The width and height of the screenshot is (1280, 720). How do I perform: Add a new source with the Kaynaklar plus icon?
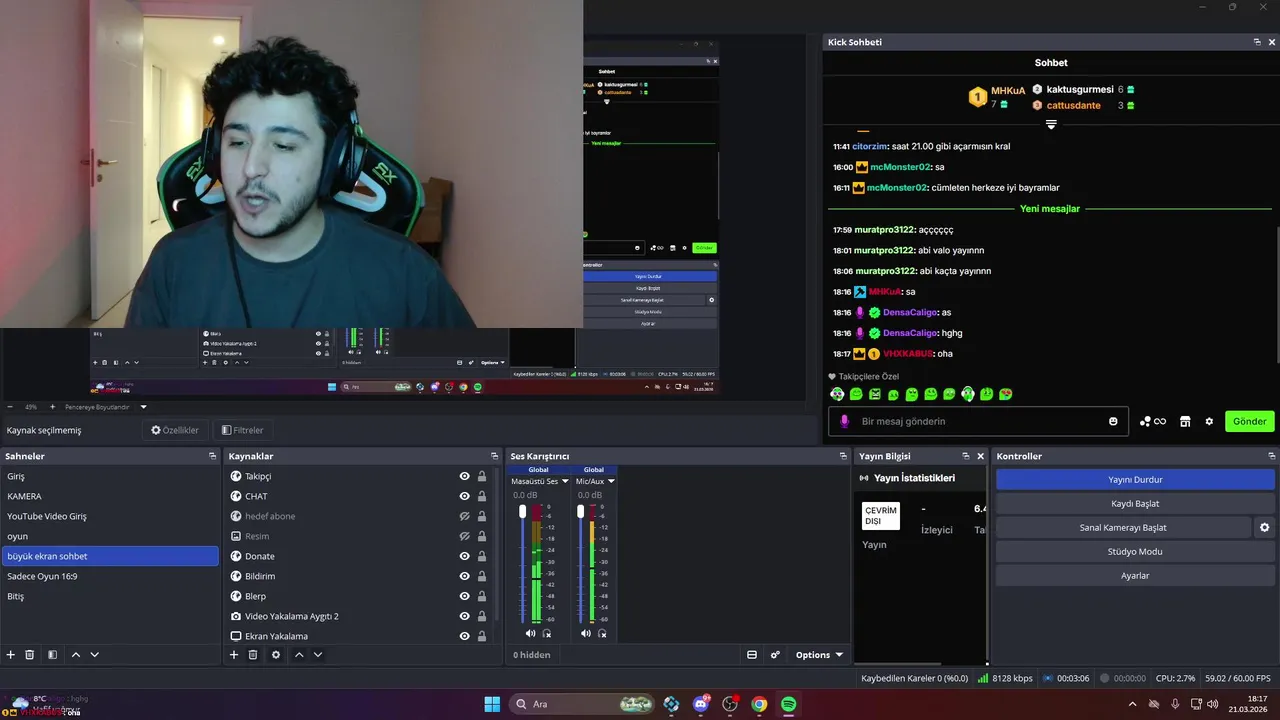click(x=234, y=655)
